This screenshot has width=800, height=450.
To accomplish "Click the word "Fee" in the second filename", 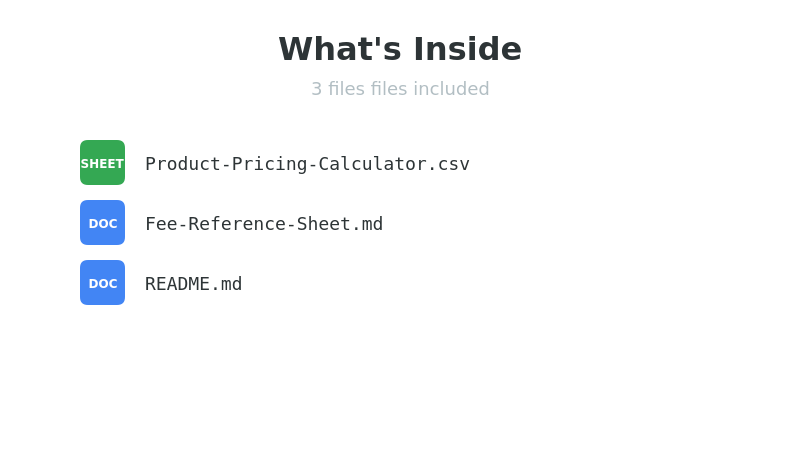I will pyautogui.click(x=161, y=224).
